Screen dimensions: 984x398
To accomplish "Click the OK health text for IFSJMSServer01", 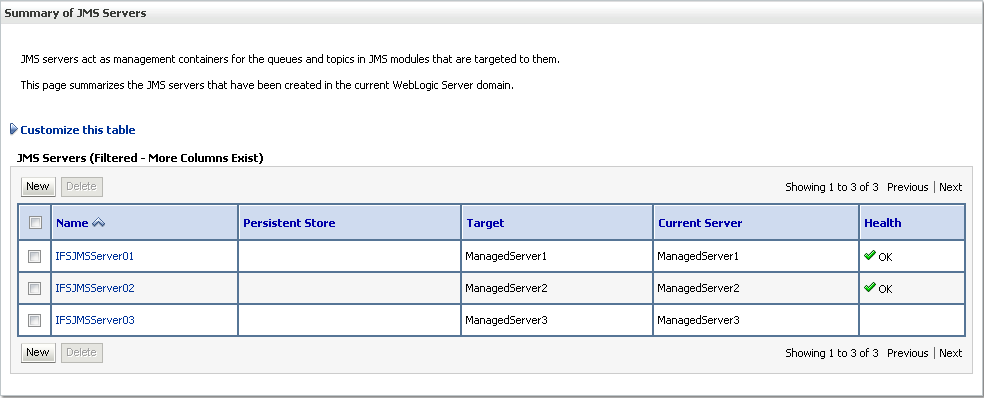I will 885,257.
